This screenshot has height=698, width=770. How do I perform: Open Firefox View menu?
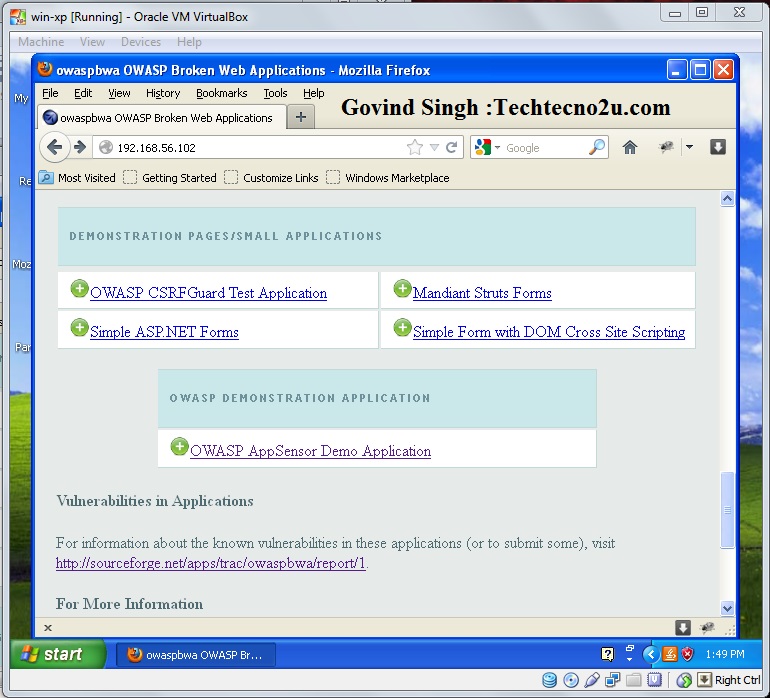119,93
